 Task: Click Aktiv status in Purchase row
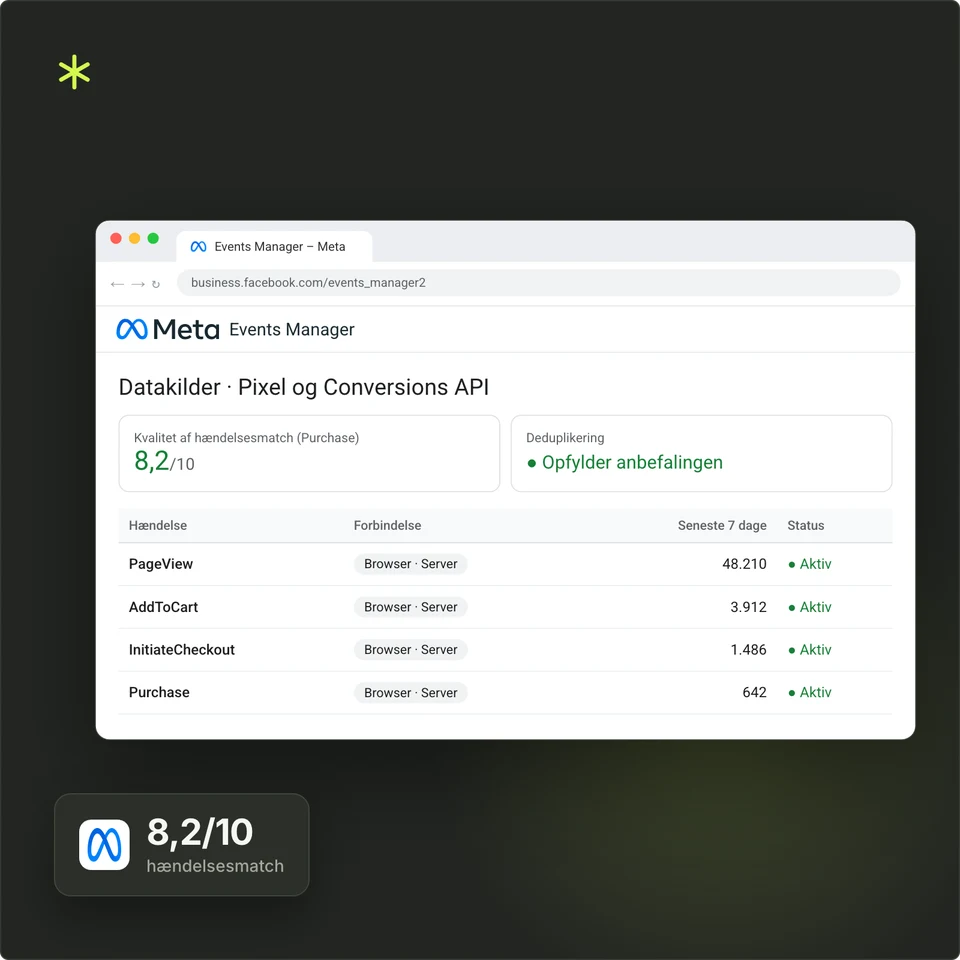[x=810, y=692]
